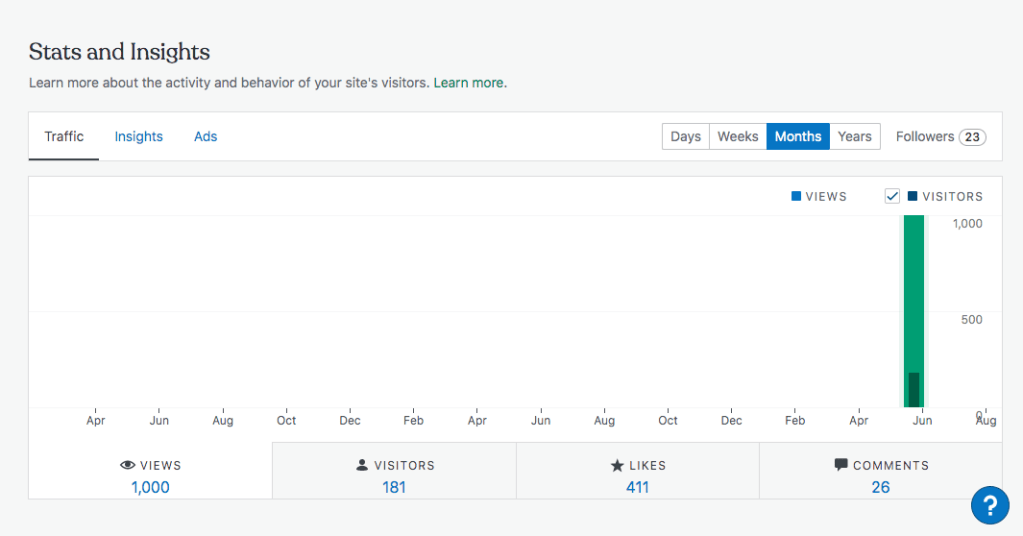Click the person icon beside Visitors
Image resolution: width=1023 pixels, height=536 pixels.
(x=362, y=465)
